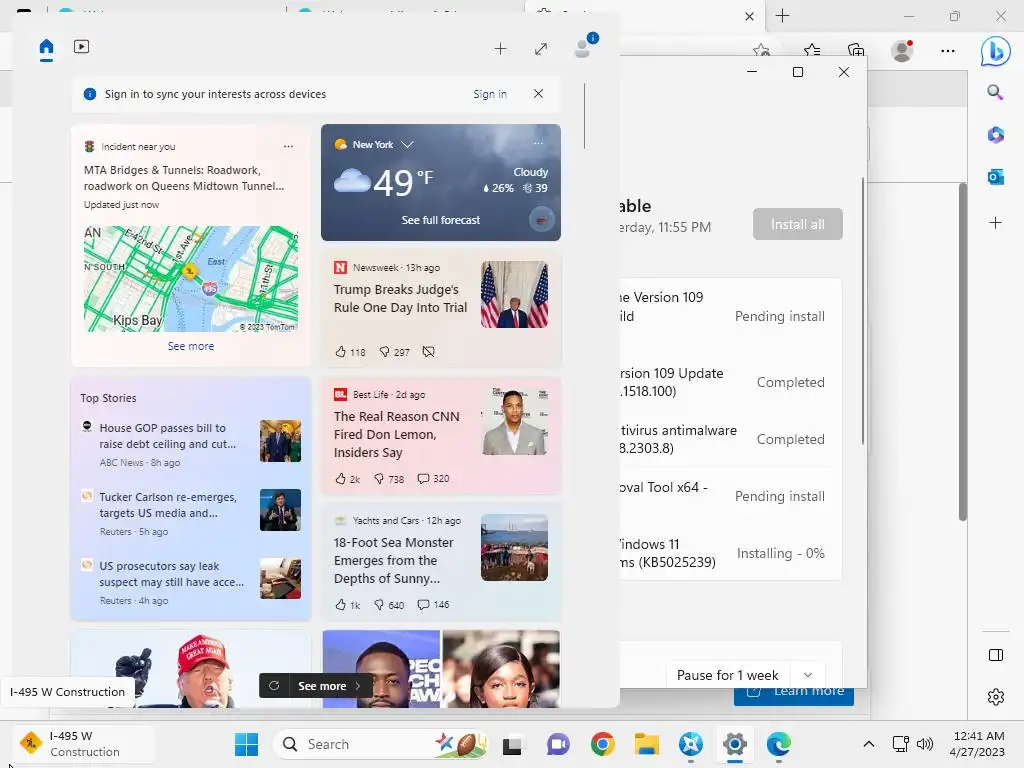Viewport: 1024px width, 768px height.
Task: Toggle the Edge sidebar visibility icon
Action: (996, 655)
